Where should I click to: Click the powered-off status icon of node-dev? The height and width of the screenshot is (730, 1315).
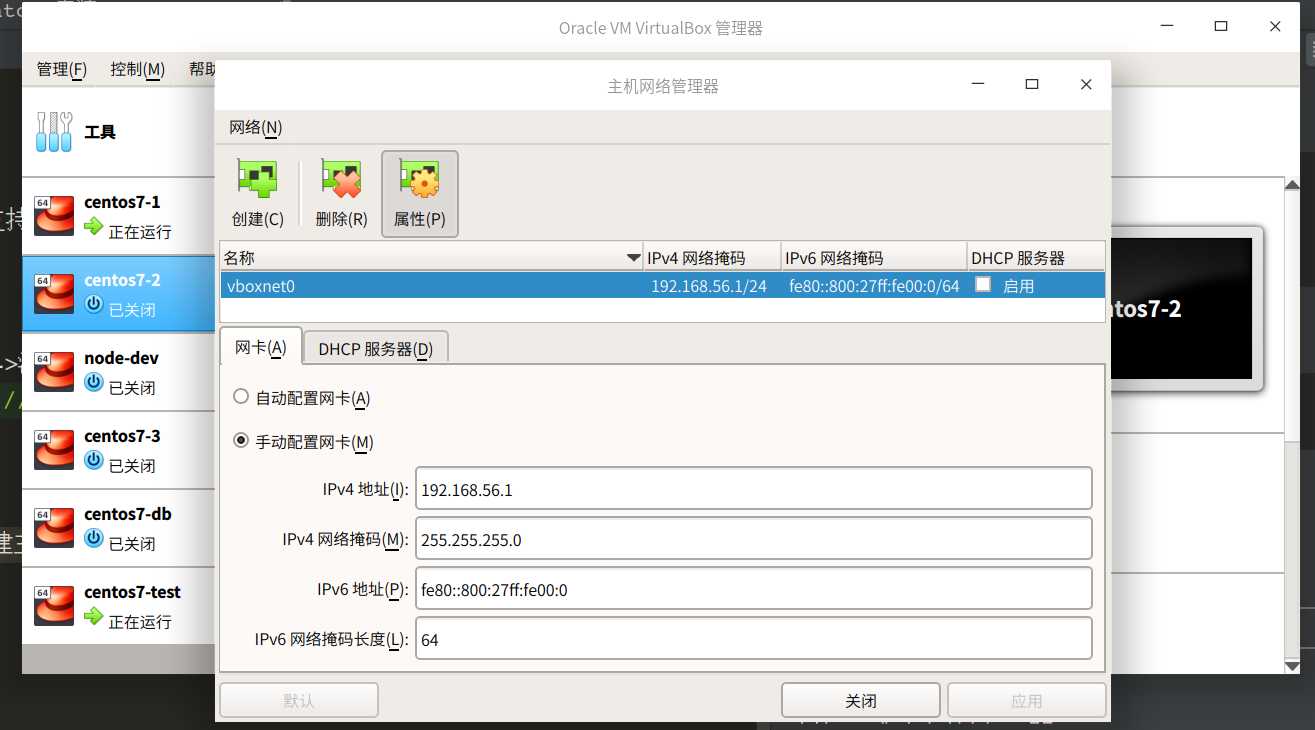click(x=94, y=382)
